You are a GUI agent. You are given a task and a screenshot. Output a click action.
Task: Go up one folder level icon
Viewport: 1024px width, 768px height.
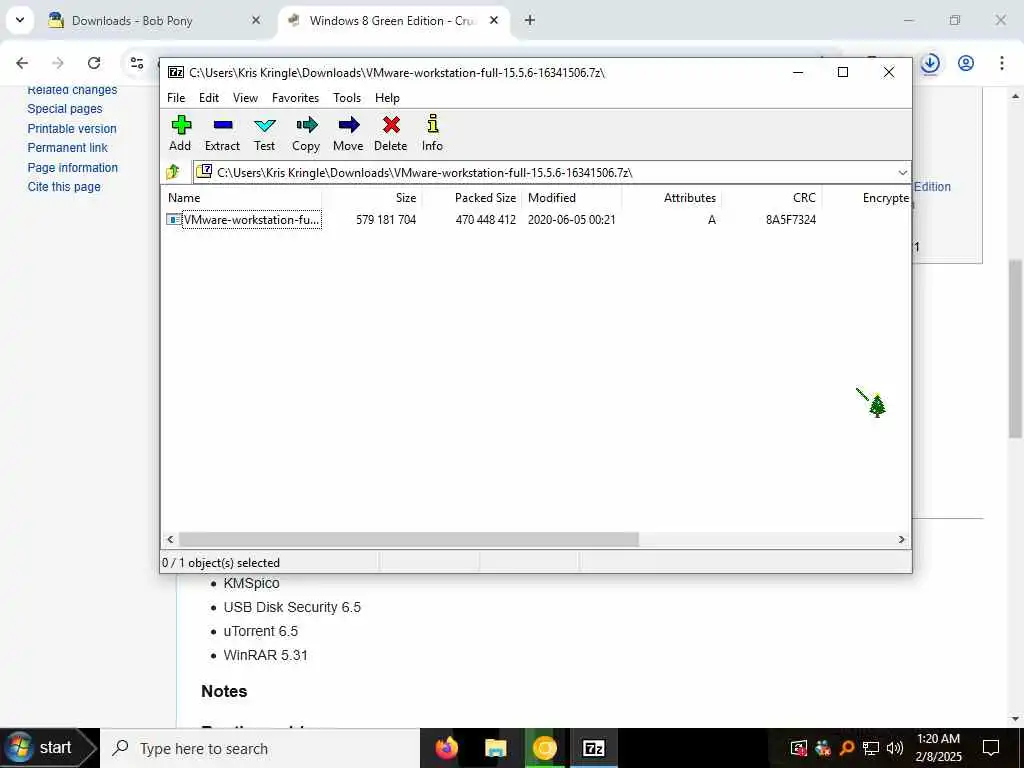(x=173, y=172)
